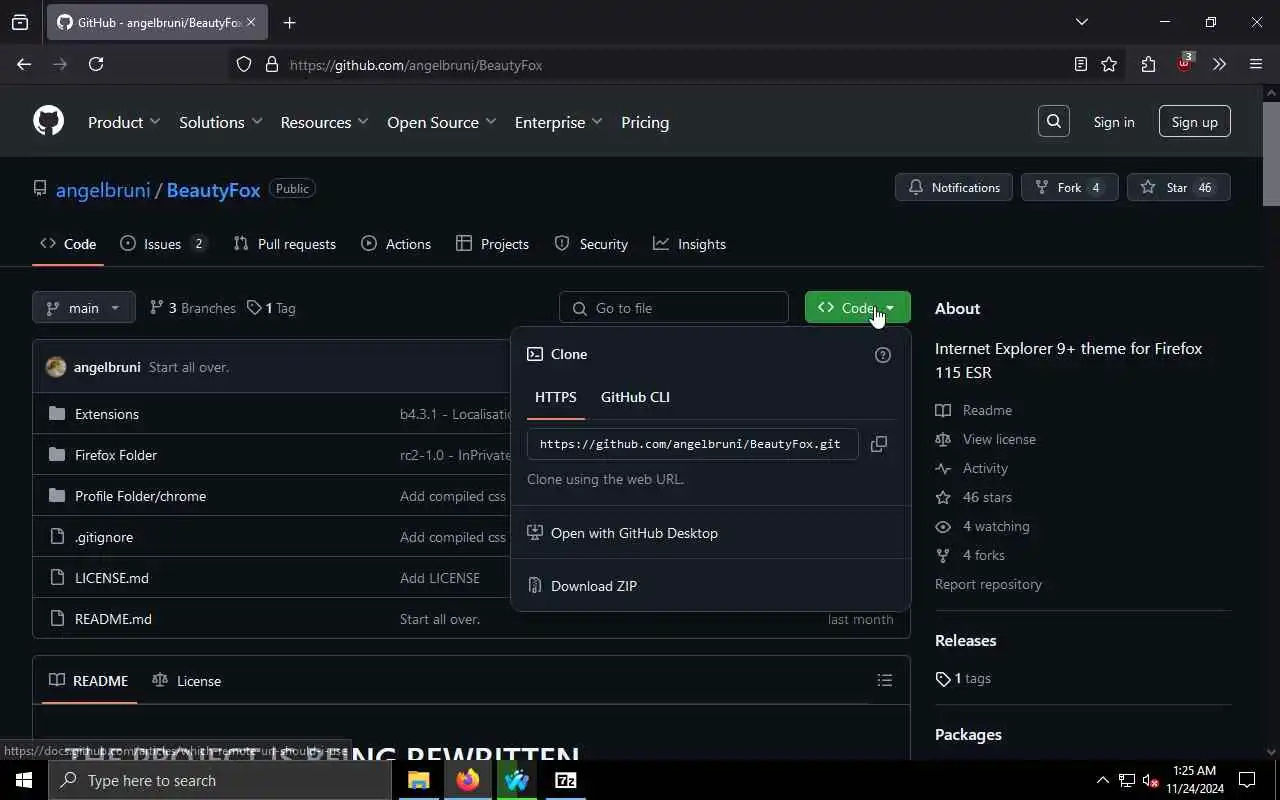Click the Clone help question mark icon
The height and width of the screenshot is (800, 1280).
point(882,355)
